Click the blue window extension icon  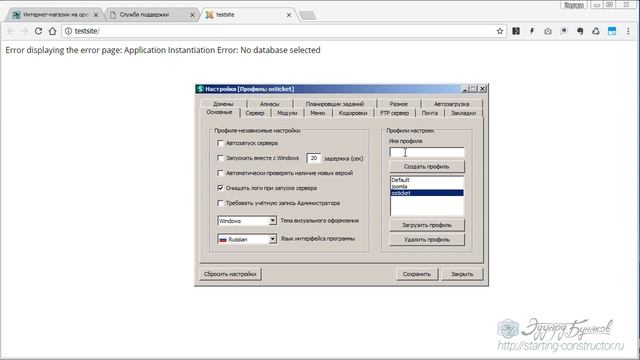coord(612,31)
